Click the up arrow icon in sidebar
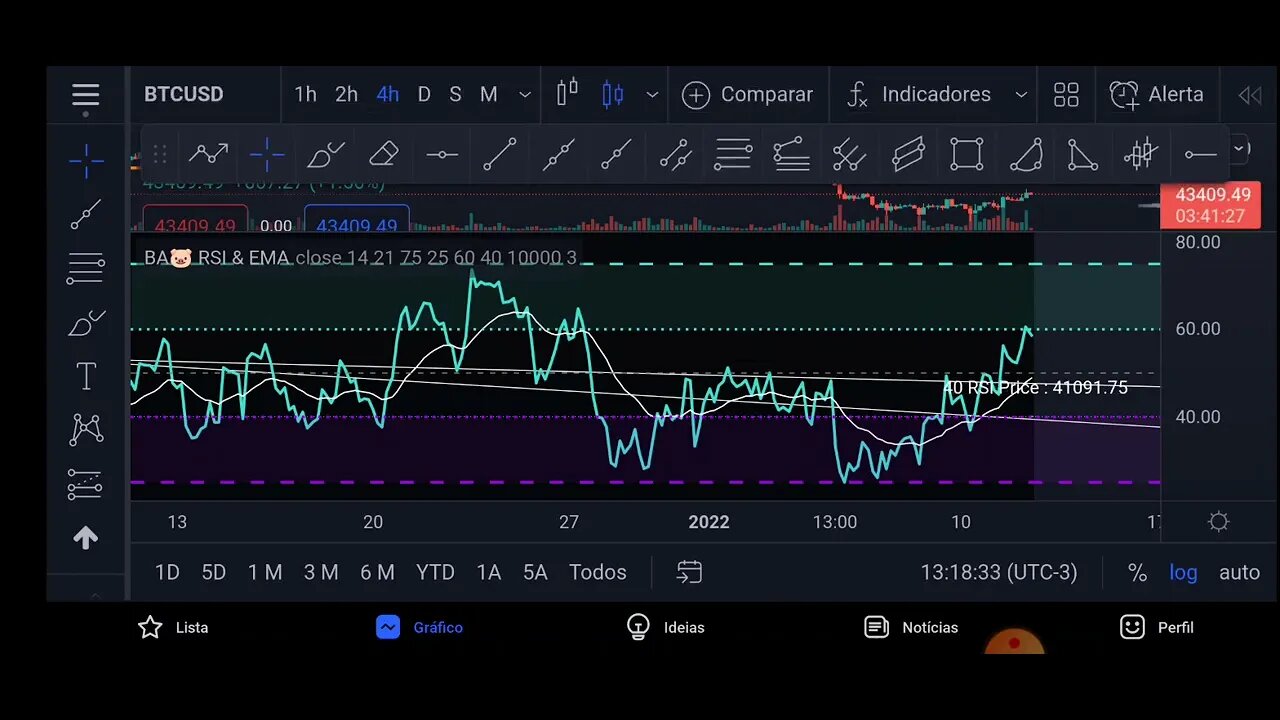1280x720 pixels. pos(86,538)
